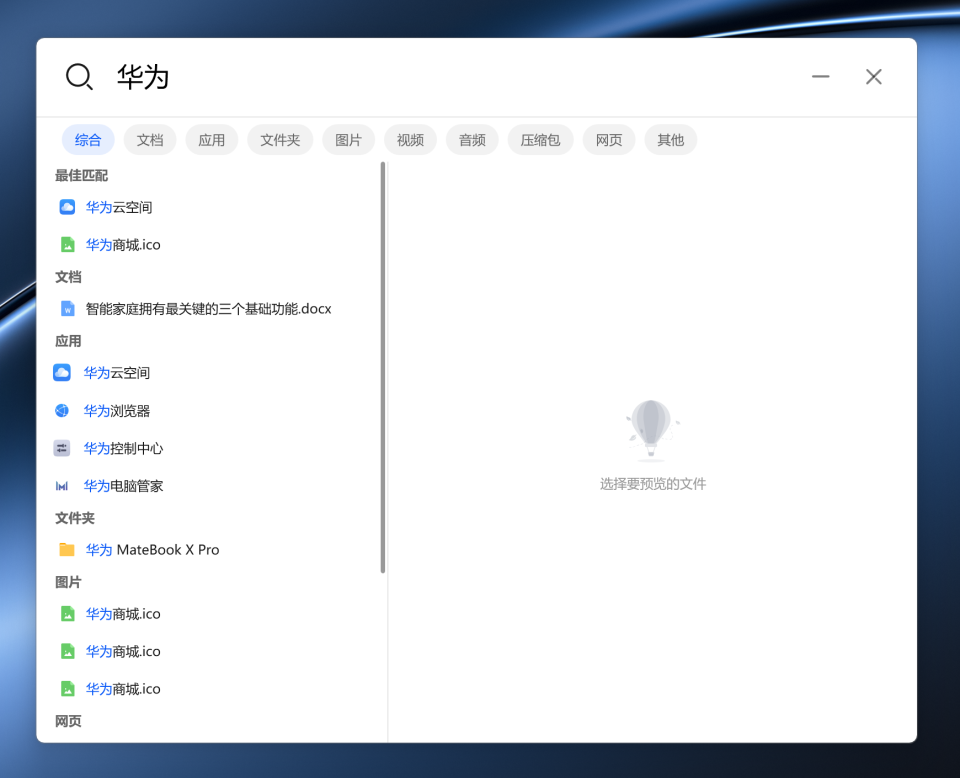Select the 其他 filter tab
This screenshot has width=960, height=778.
[671, 140]
